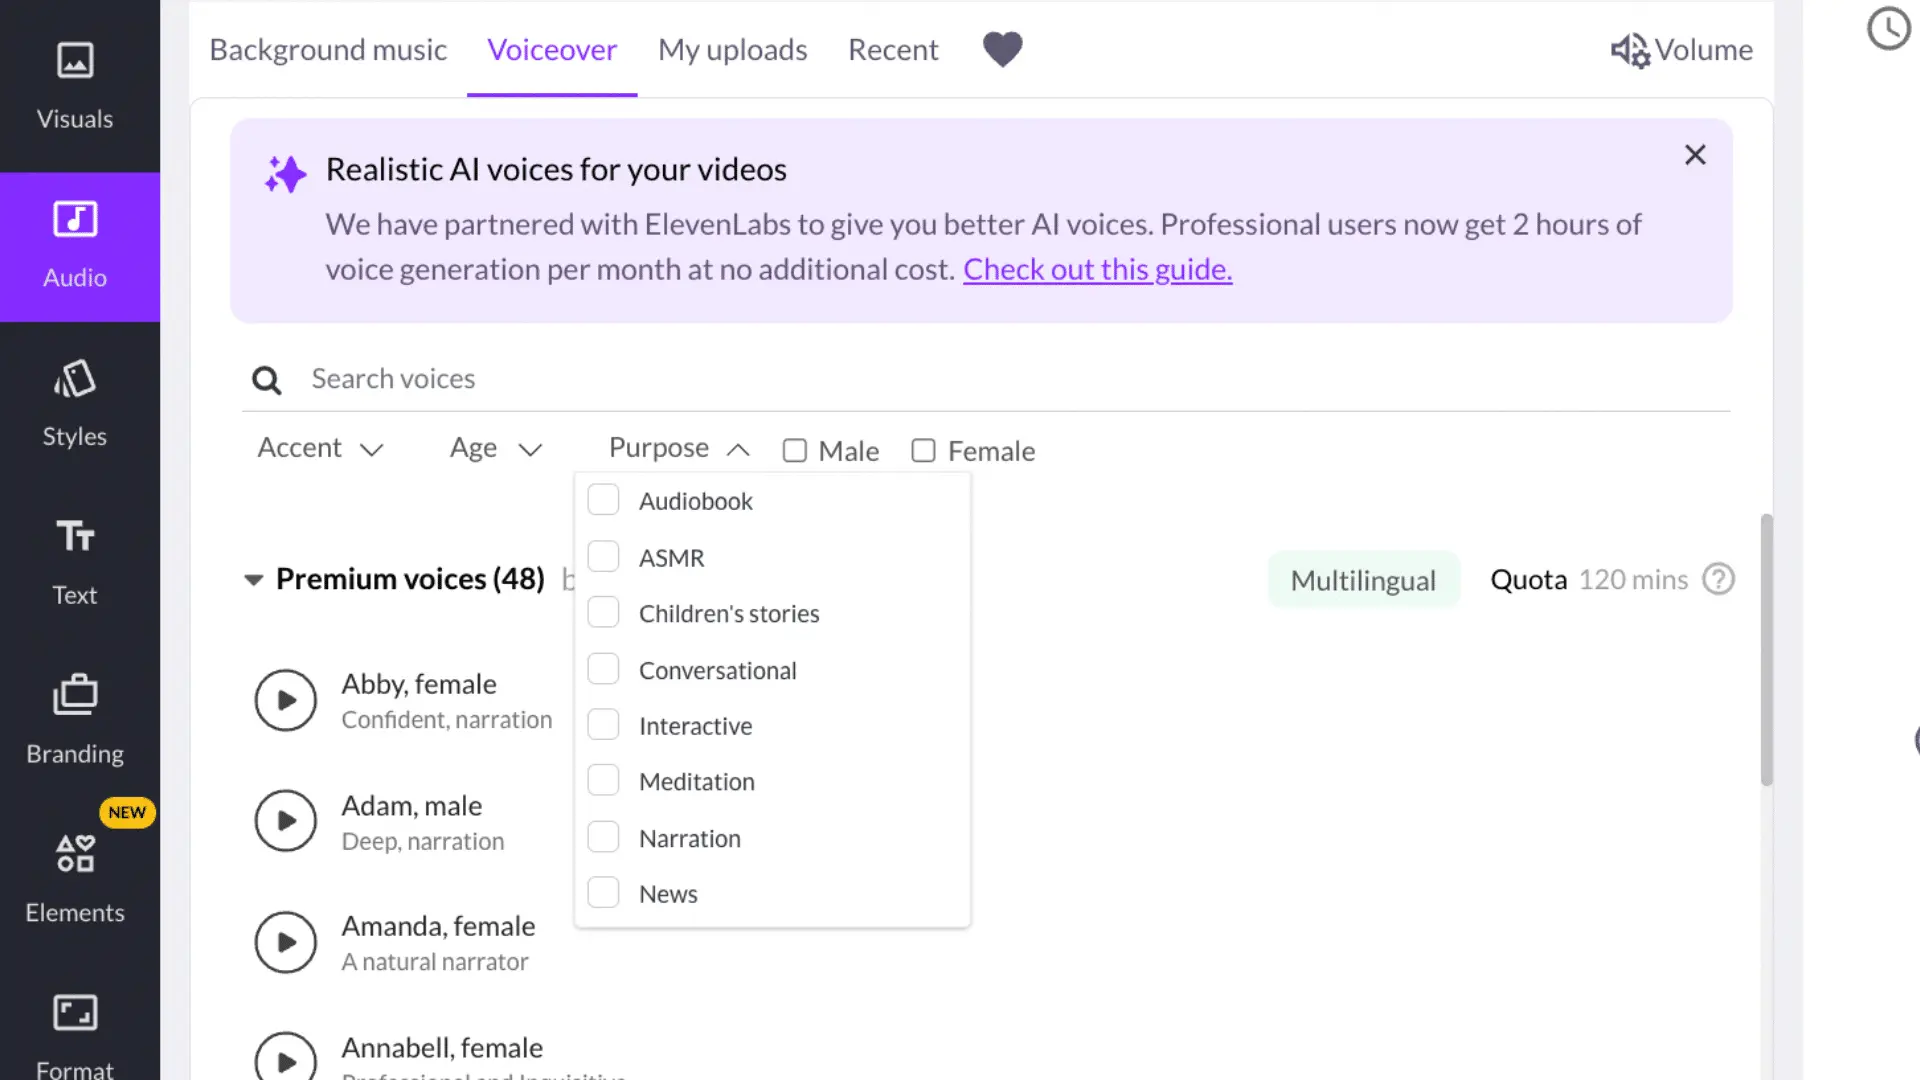Open the Text tool panel
Viewport: 1920px width, 1080px height.
[75, 561]
